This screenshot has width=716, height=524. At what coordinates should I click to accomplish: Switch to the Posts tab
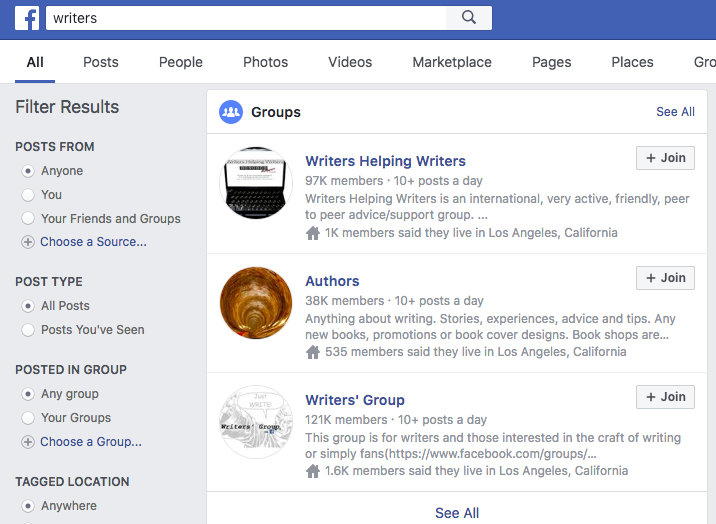pyautogui.click(x=100, y=62)
